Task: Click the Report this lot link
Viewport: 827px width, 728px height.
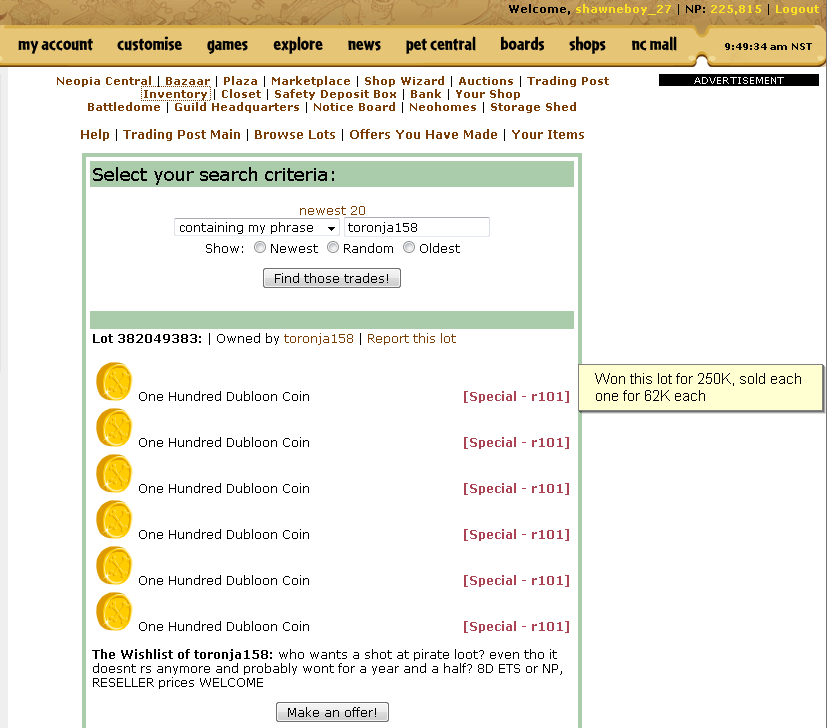Action: (411, 339)
